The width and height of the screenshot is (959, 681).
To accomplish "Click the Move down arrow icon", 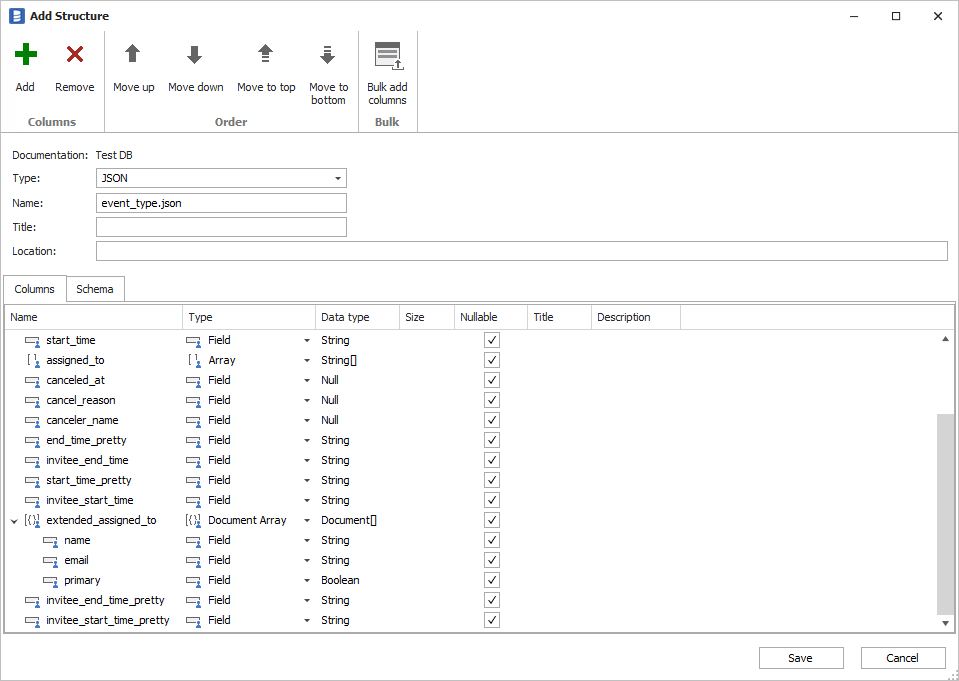I will click(195, 55).
